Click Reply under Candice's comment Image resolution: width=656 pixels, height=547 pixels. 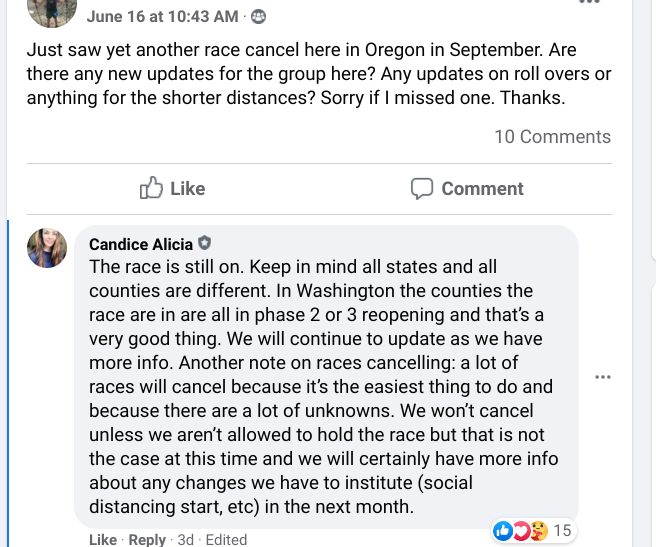tap(147, 539)
